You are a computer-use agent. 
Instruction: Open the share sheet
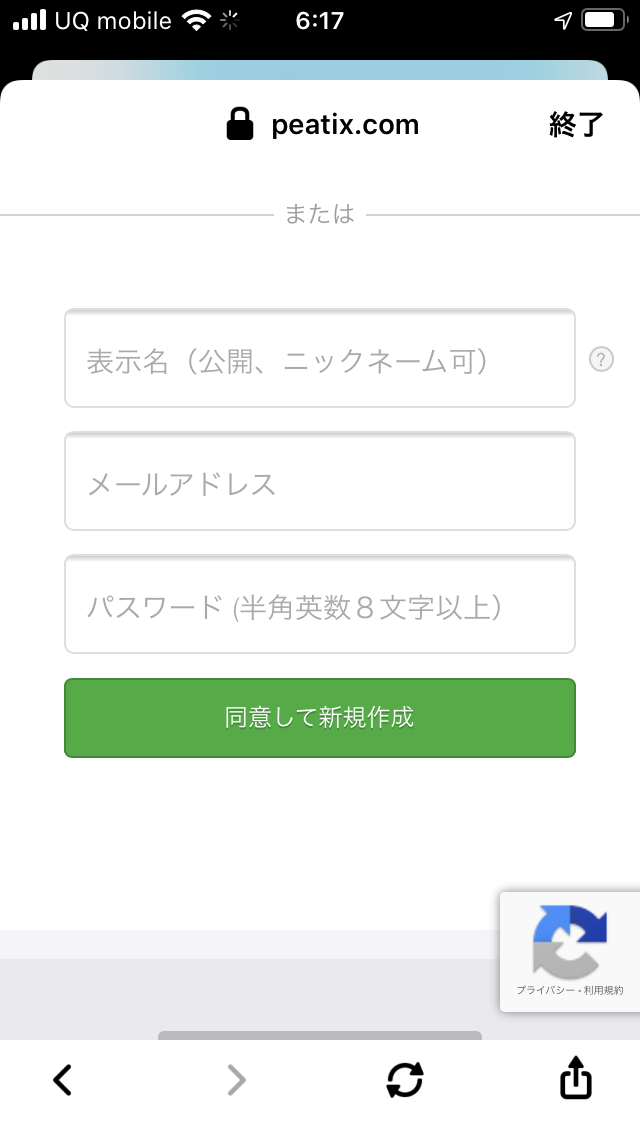[574, 1080]
